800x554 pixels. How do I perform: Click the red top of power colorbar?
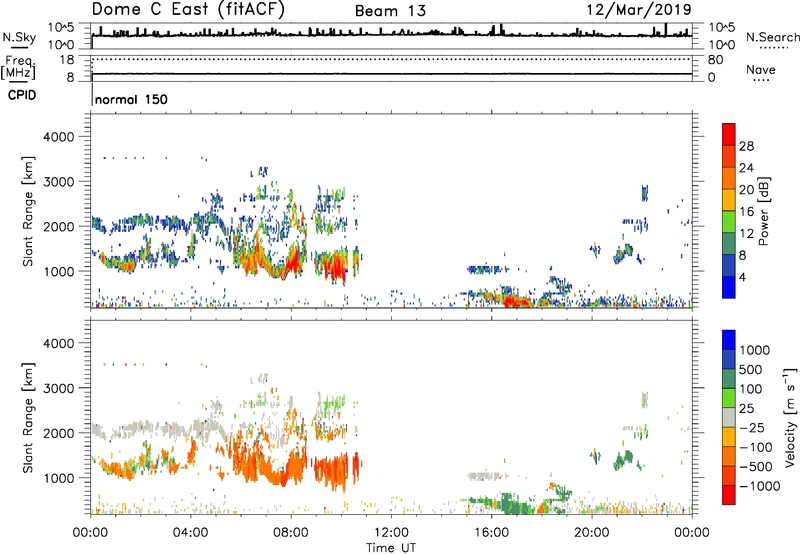click(729, 134)
